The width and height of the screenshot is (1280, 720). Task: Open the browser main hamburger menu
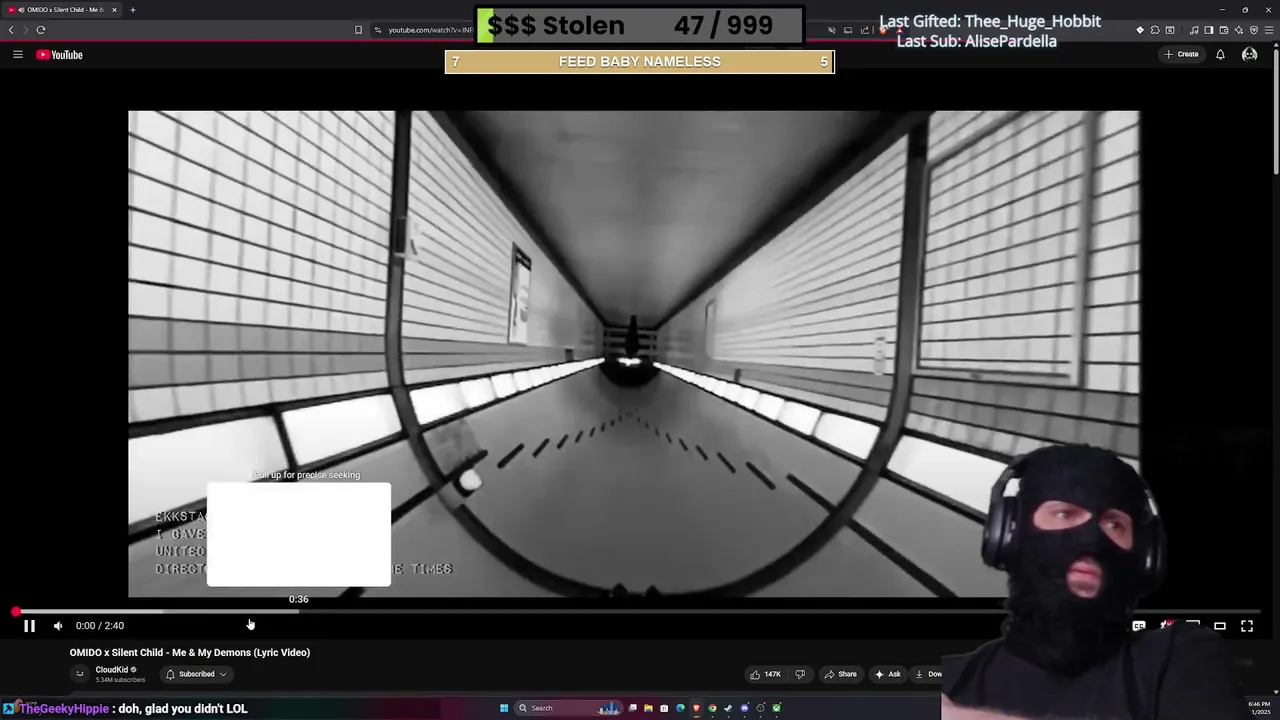(x=1269, y=30)
